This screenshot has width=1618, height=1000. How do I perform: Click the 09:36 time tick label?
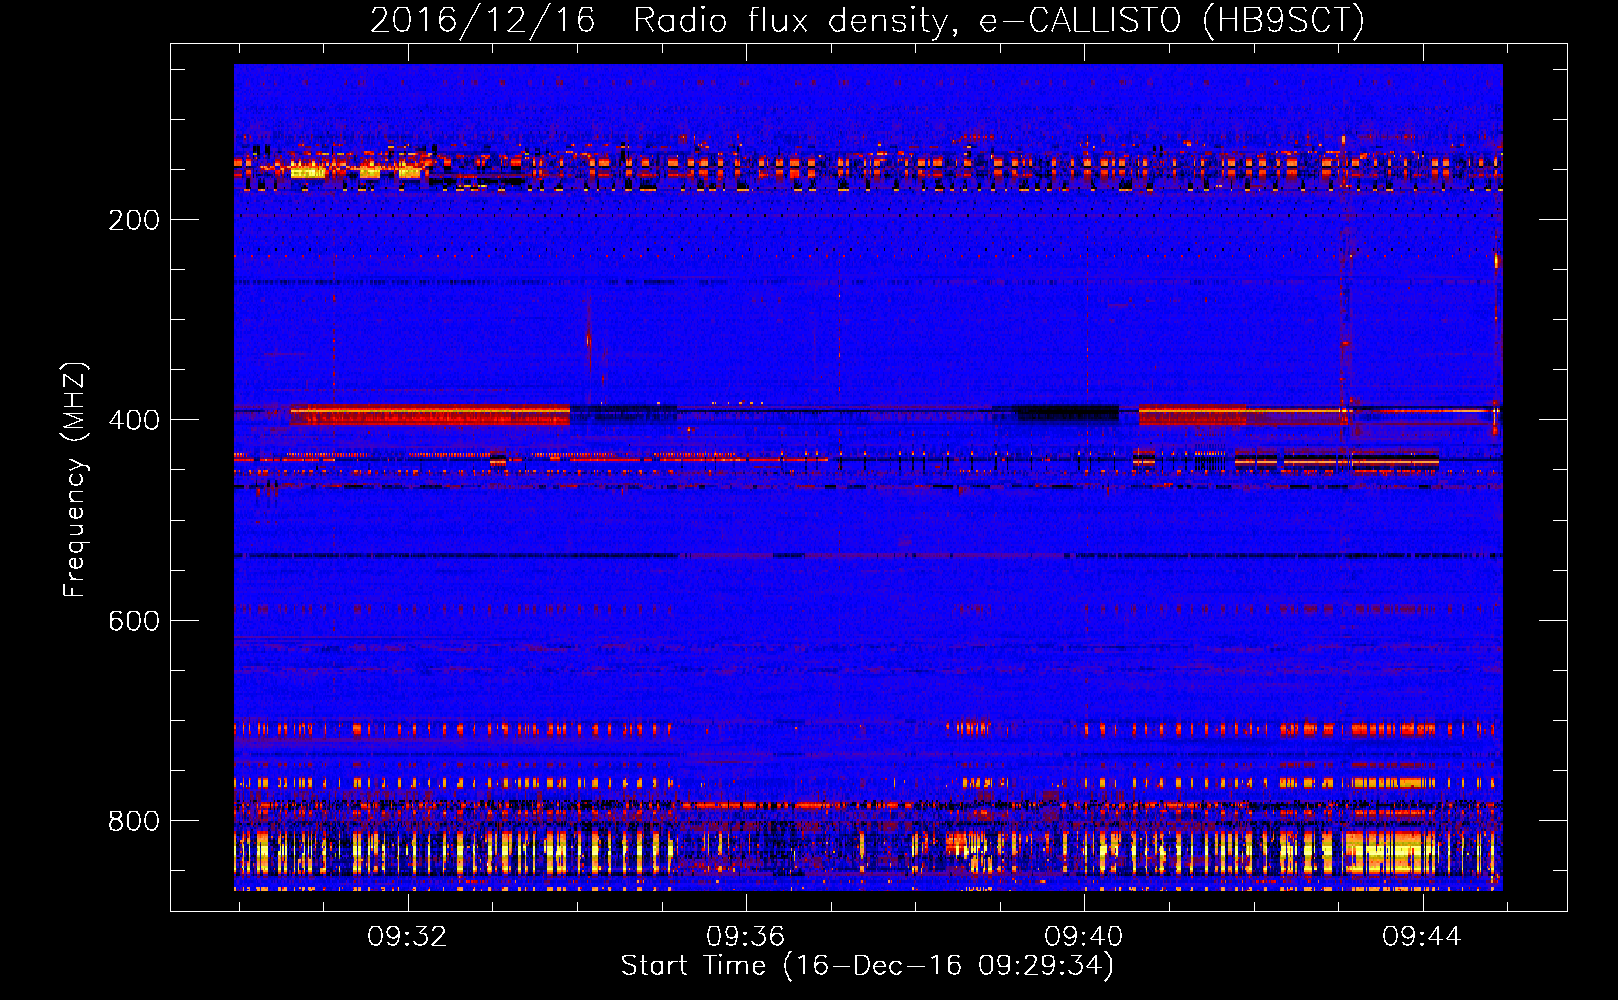(745, 936)
